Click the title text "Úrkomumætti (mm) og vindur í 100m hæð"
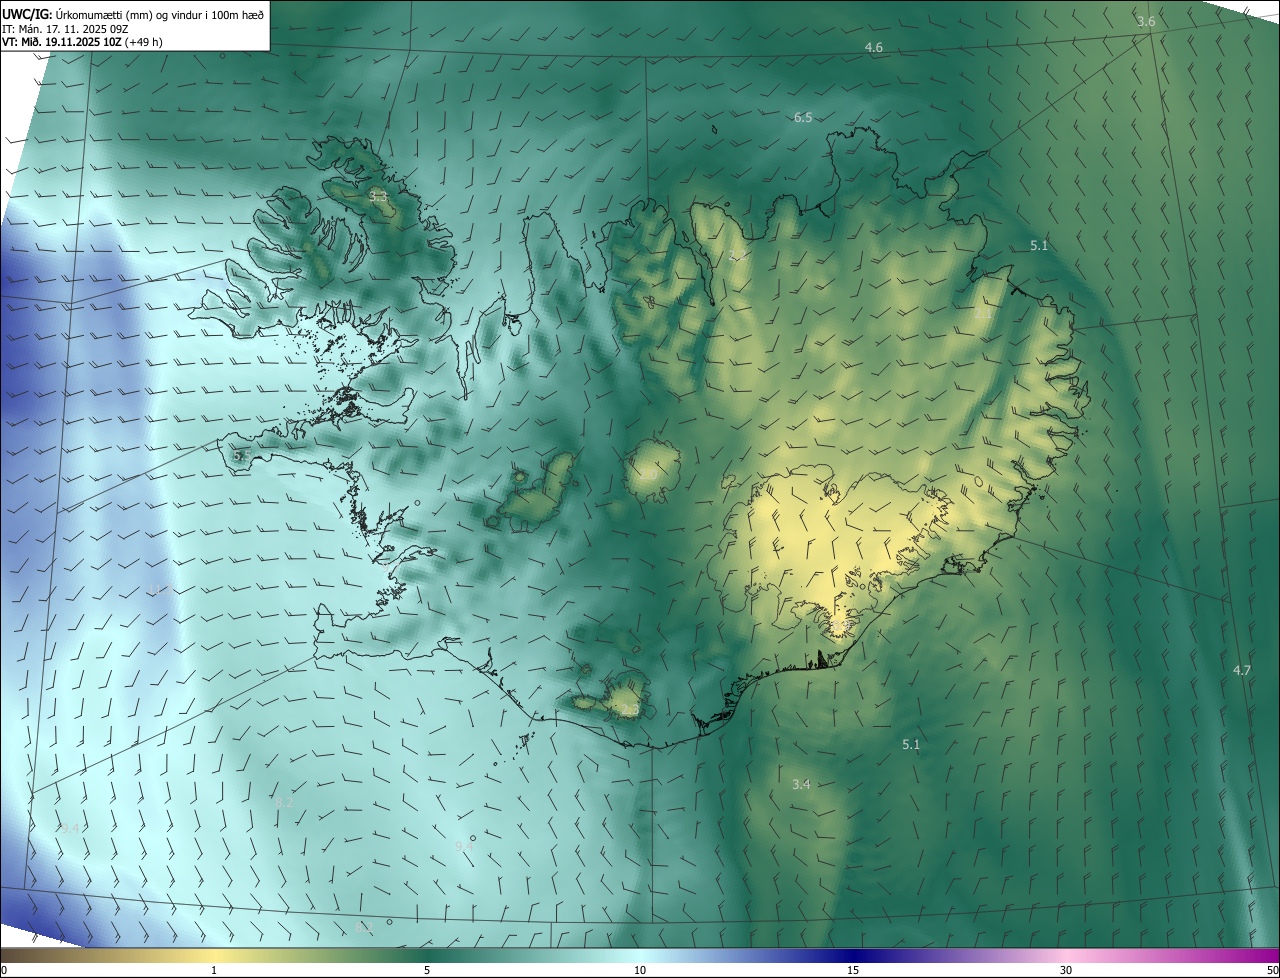Image resolution: width=1280 pixels, height=978 pixels. (x=160, y=14)
